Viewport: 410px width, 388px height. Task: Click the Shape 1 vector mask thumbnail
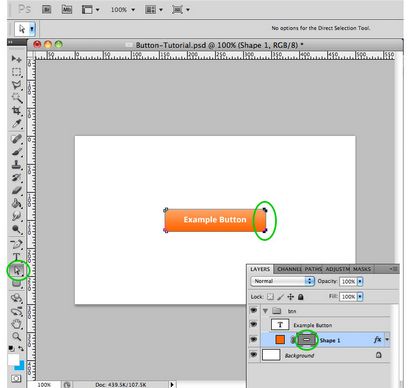pyautogui.click(x=306, y=340)
